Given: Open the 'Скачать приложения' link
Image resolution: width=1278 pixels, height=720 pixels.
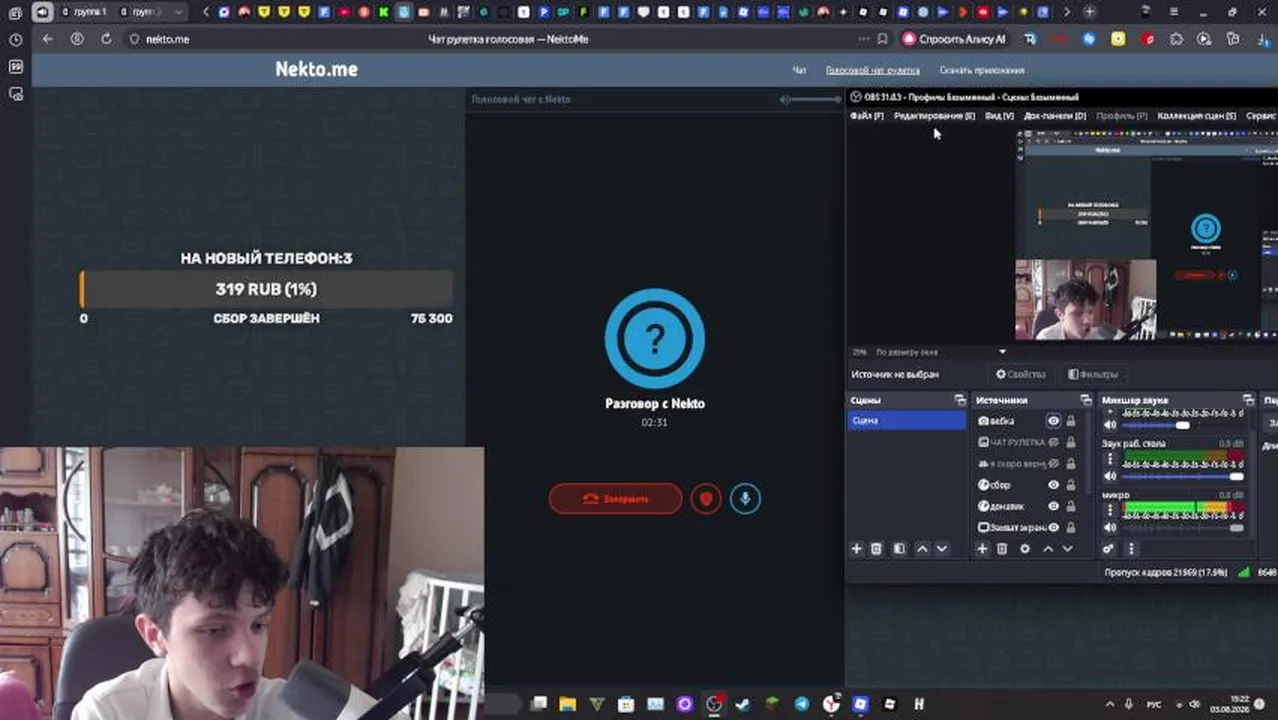Looking at the screenshot, I should 981,70.
